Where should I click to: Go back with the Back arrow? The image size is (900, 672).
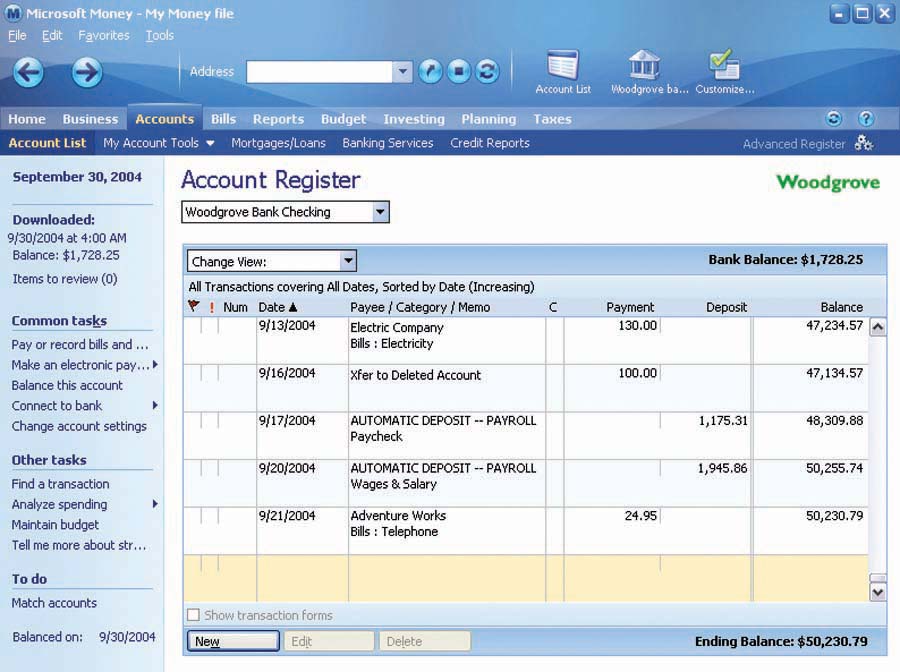point(28,72)
